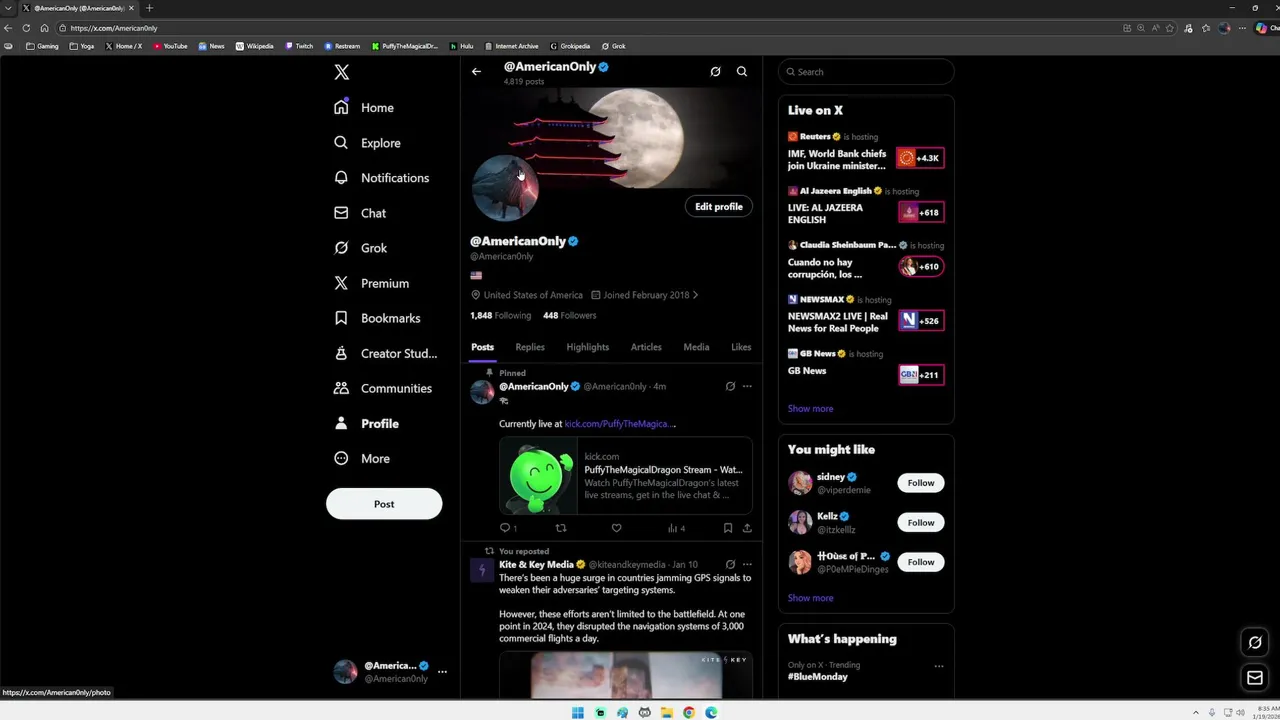The width and height of the screenshot is (1280, 720).
Task: Open more menu on Kite & Key post
Action: coord(747,564)
